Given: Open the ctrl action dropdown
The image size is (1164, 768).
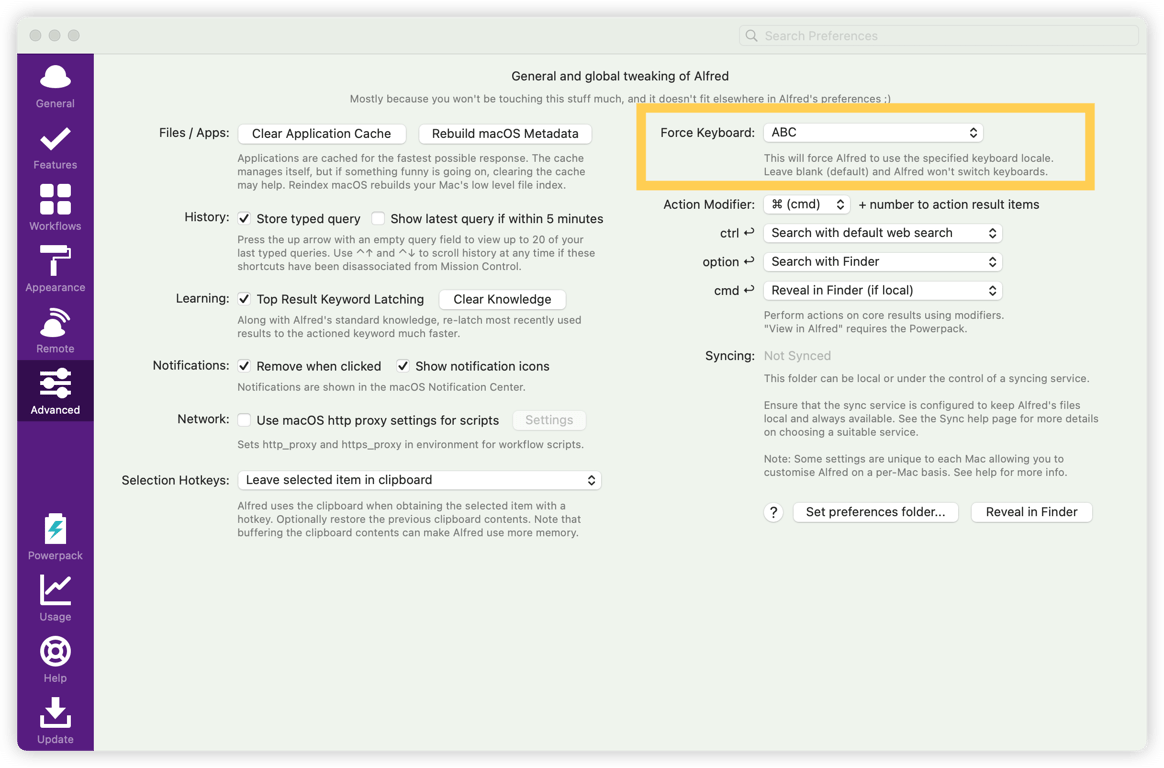Looking at the screenshot, I should click(883, 233).
